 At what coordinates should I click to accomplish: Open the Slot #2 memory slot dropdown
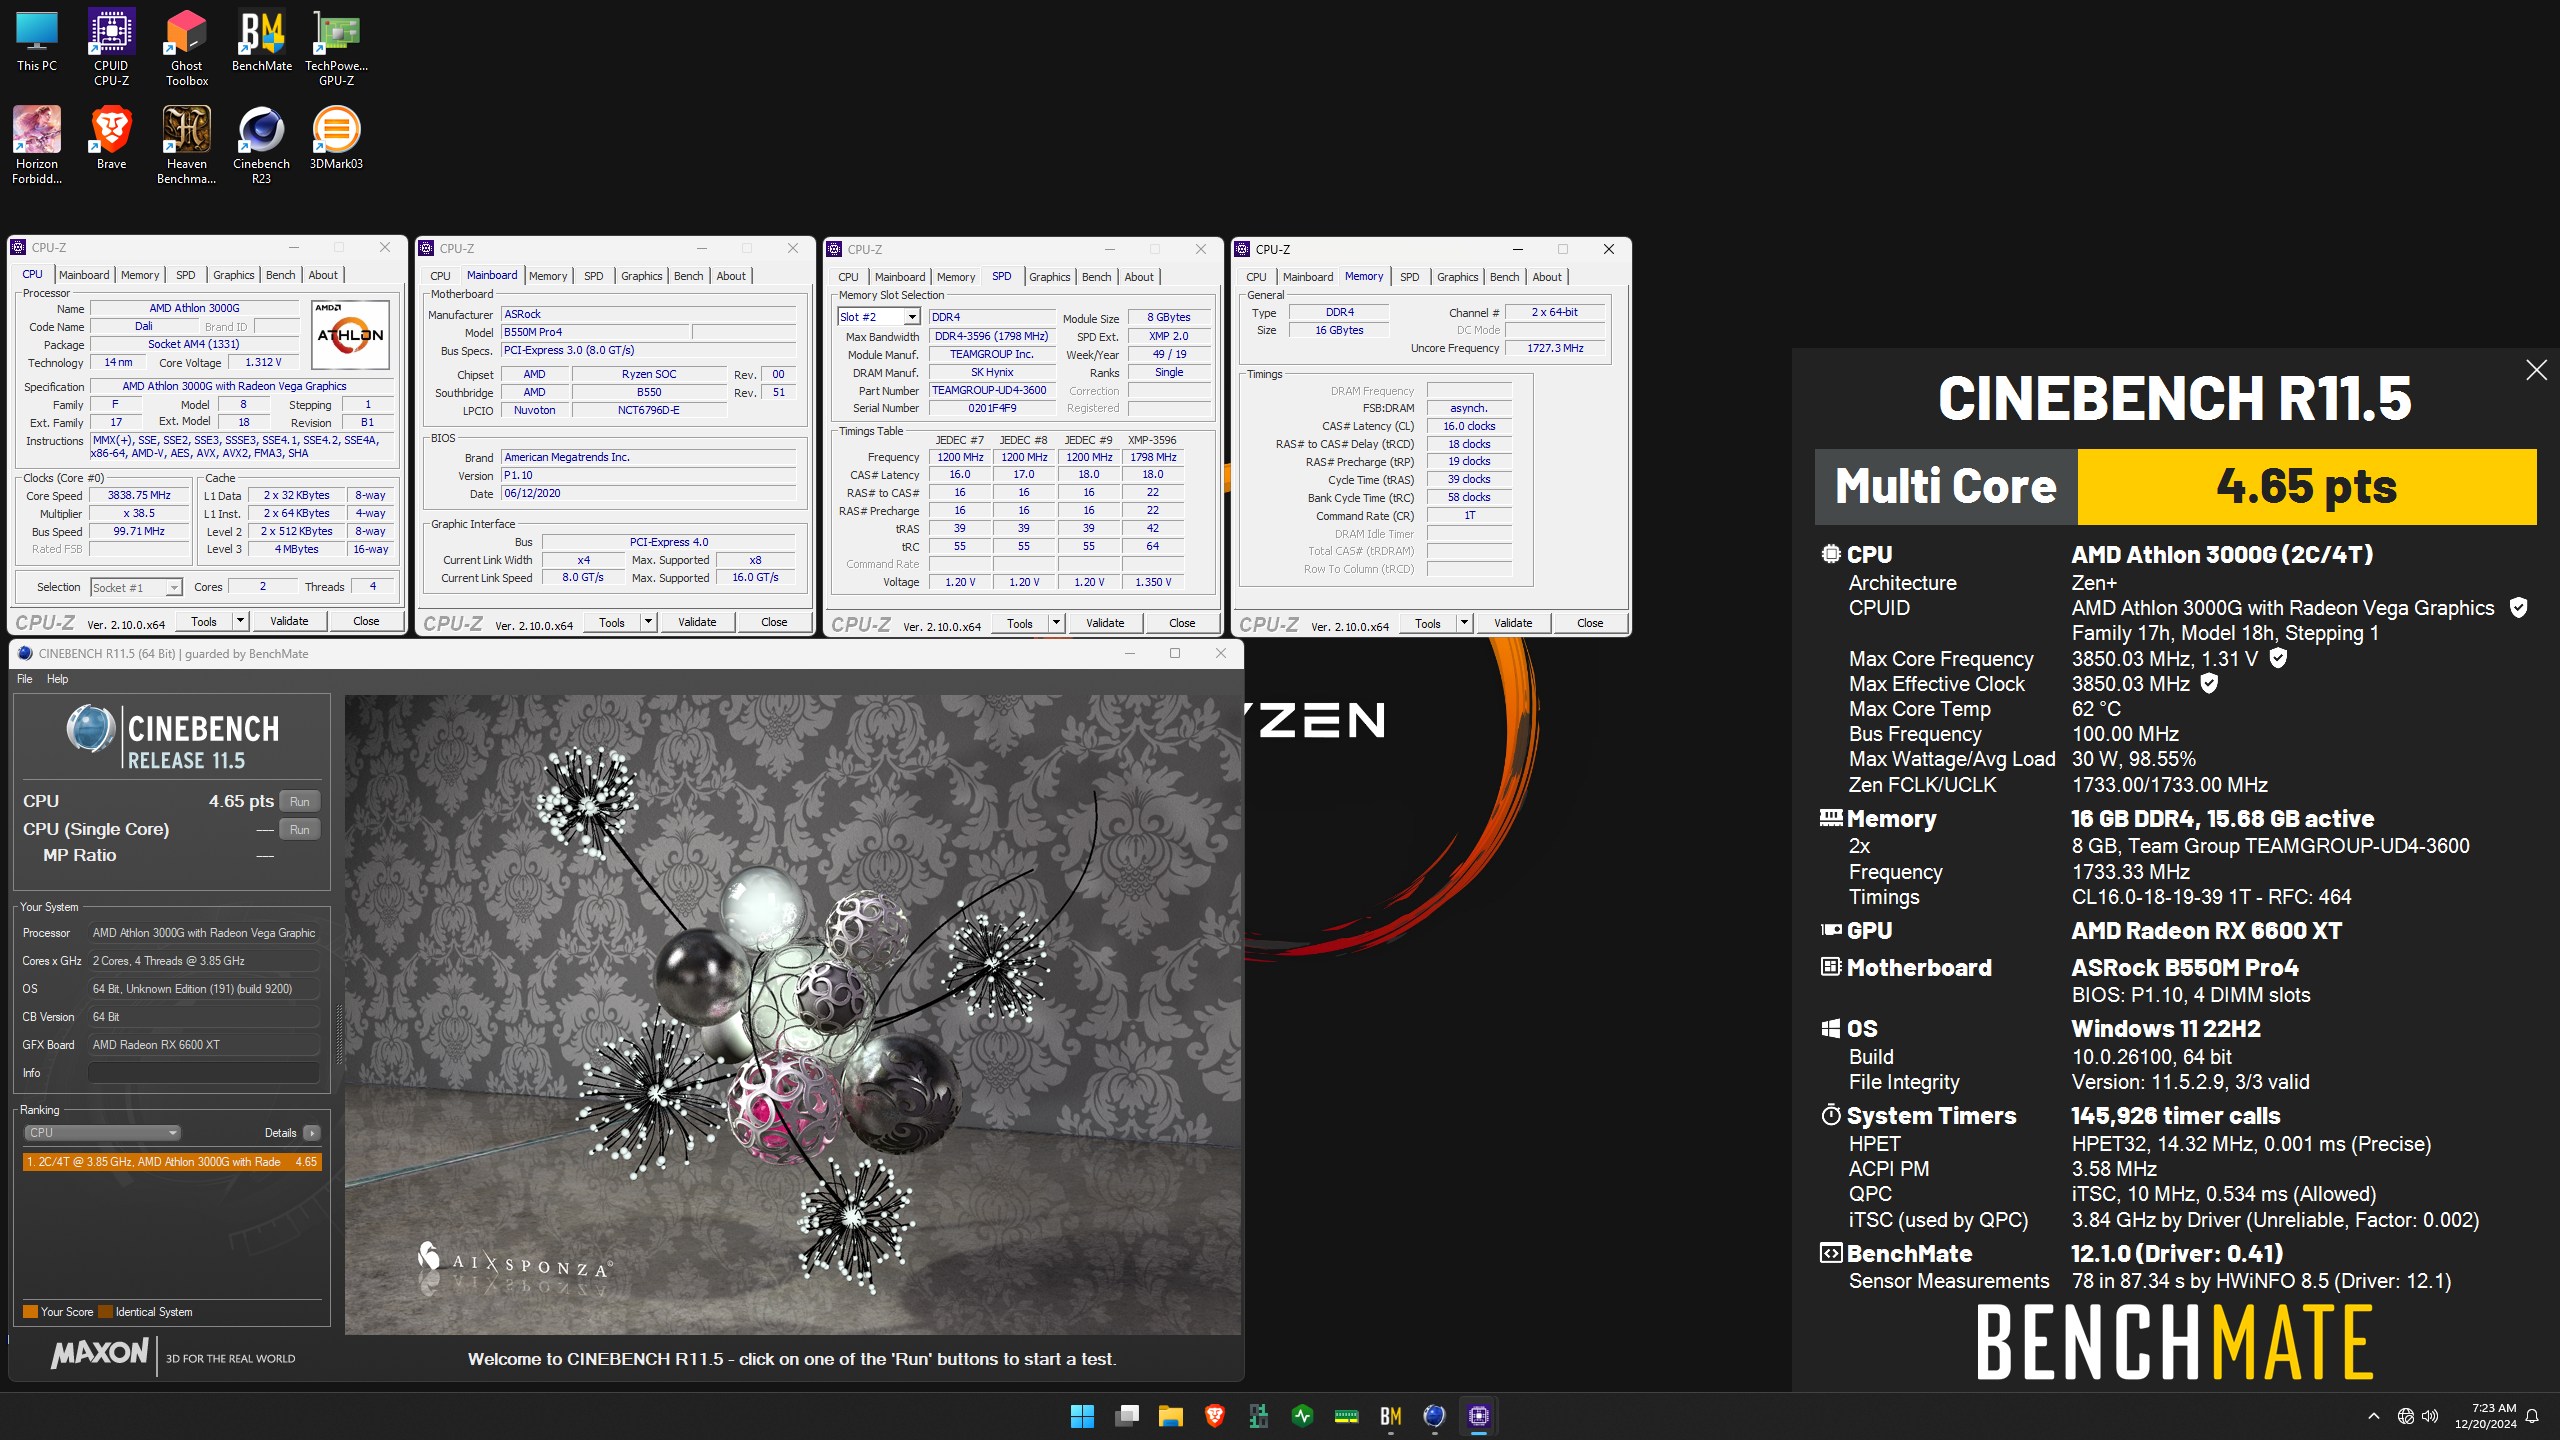(878, 317)
